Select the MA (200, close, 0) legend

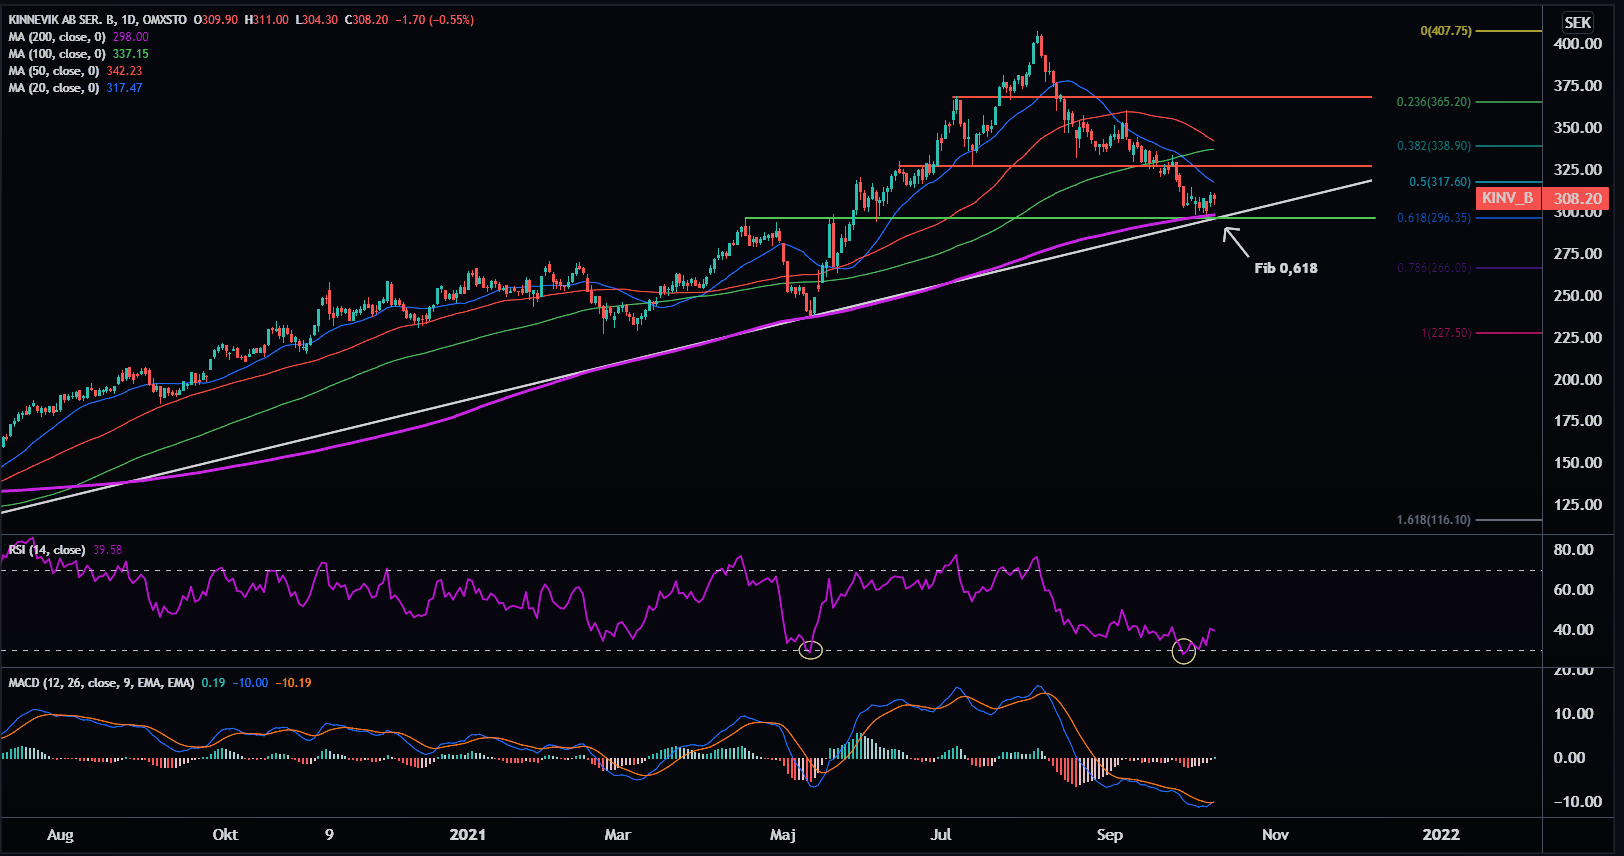(x=58, y=37)
